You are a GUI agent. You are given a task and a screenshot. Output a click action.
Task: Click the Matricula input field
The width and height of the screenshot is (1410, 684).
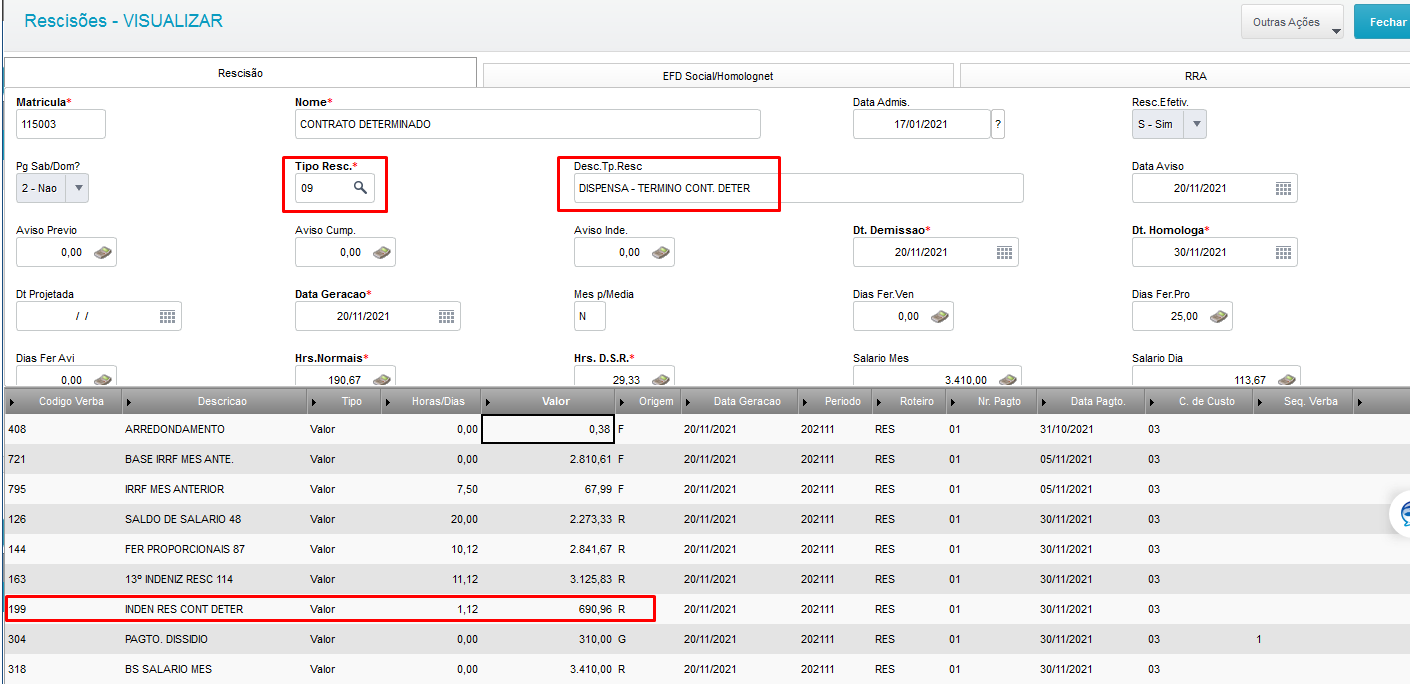click(61, 124)
